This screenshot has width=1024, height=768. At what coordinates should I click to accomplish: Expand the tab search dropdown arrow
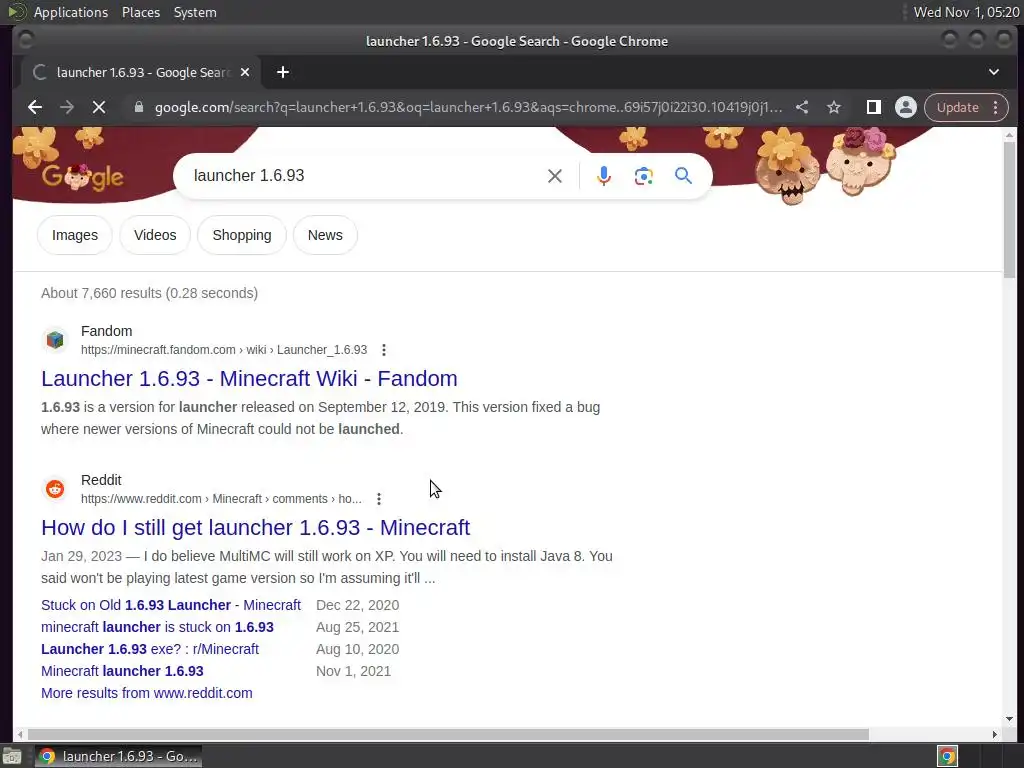click(x=993, y=72)
